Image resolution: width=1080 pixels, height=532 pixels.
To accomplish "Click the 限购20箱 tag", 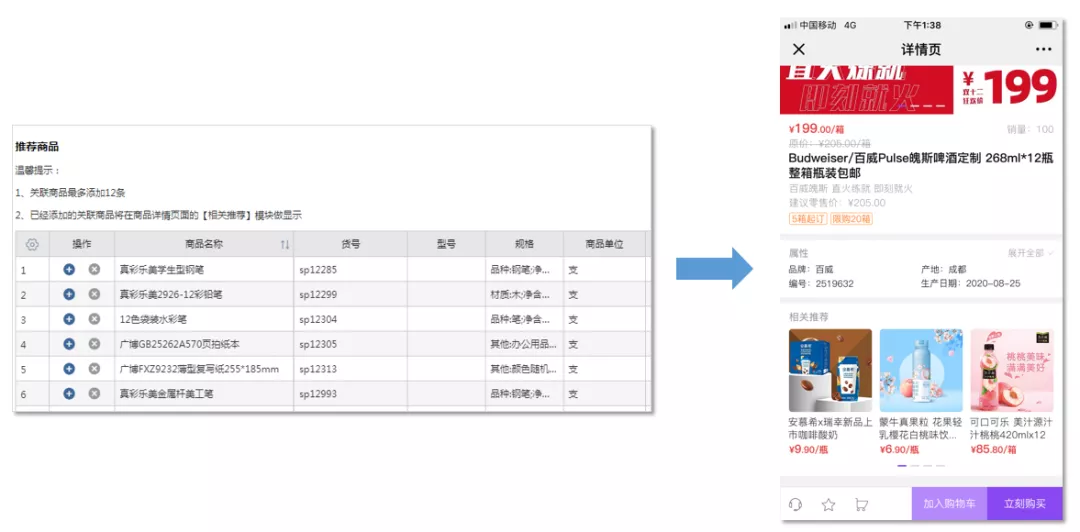I will point(851,219).
